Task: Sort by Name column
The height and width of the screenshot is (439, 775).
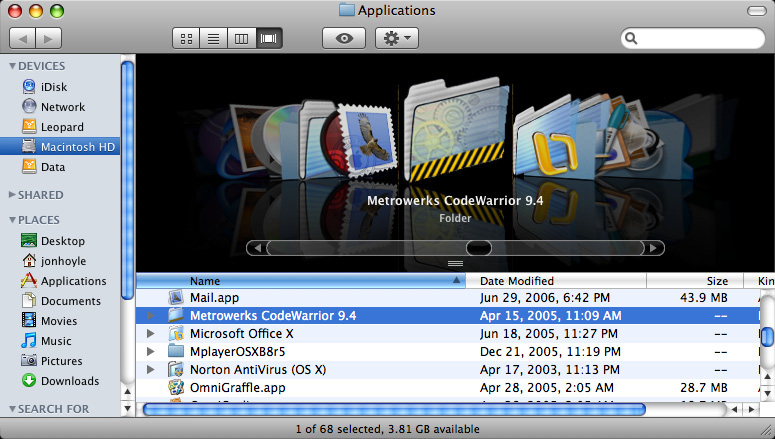Action: 301,281
